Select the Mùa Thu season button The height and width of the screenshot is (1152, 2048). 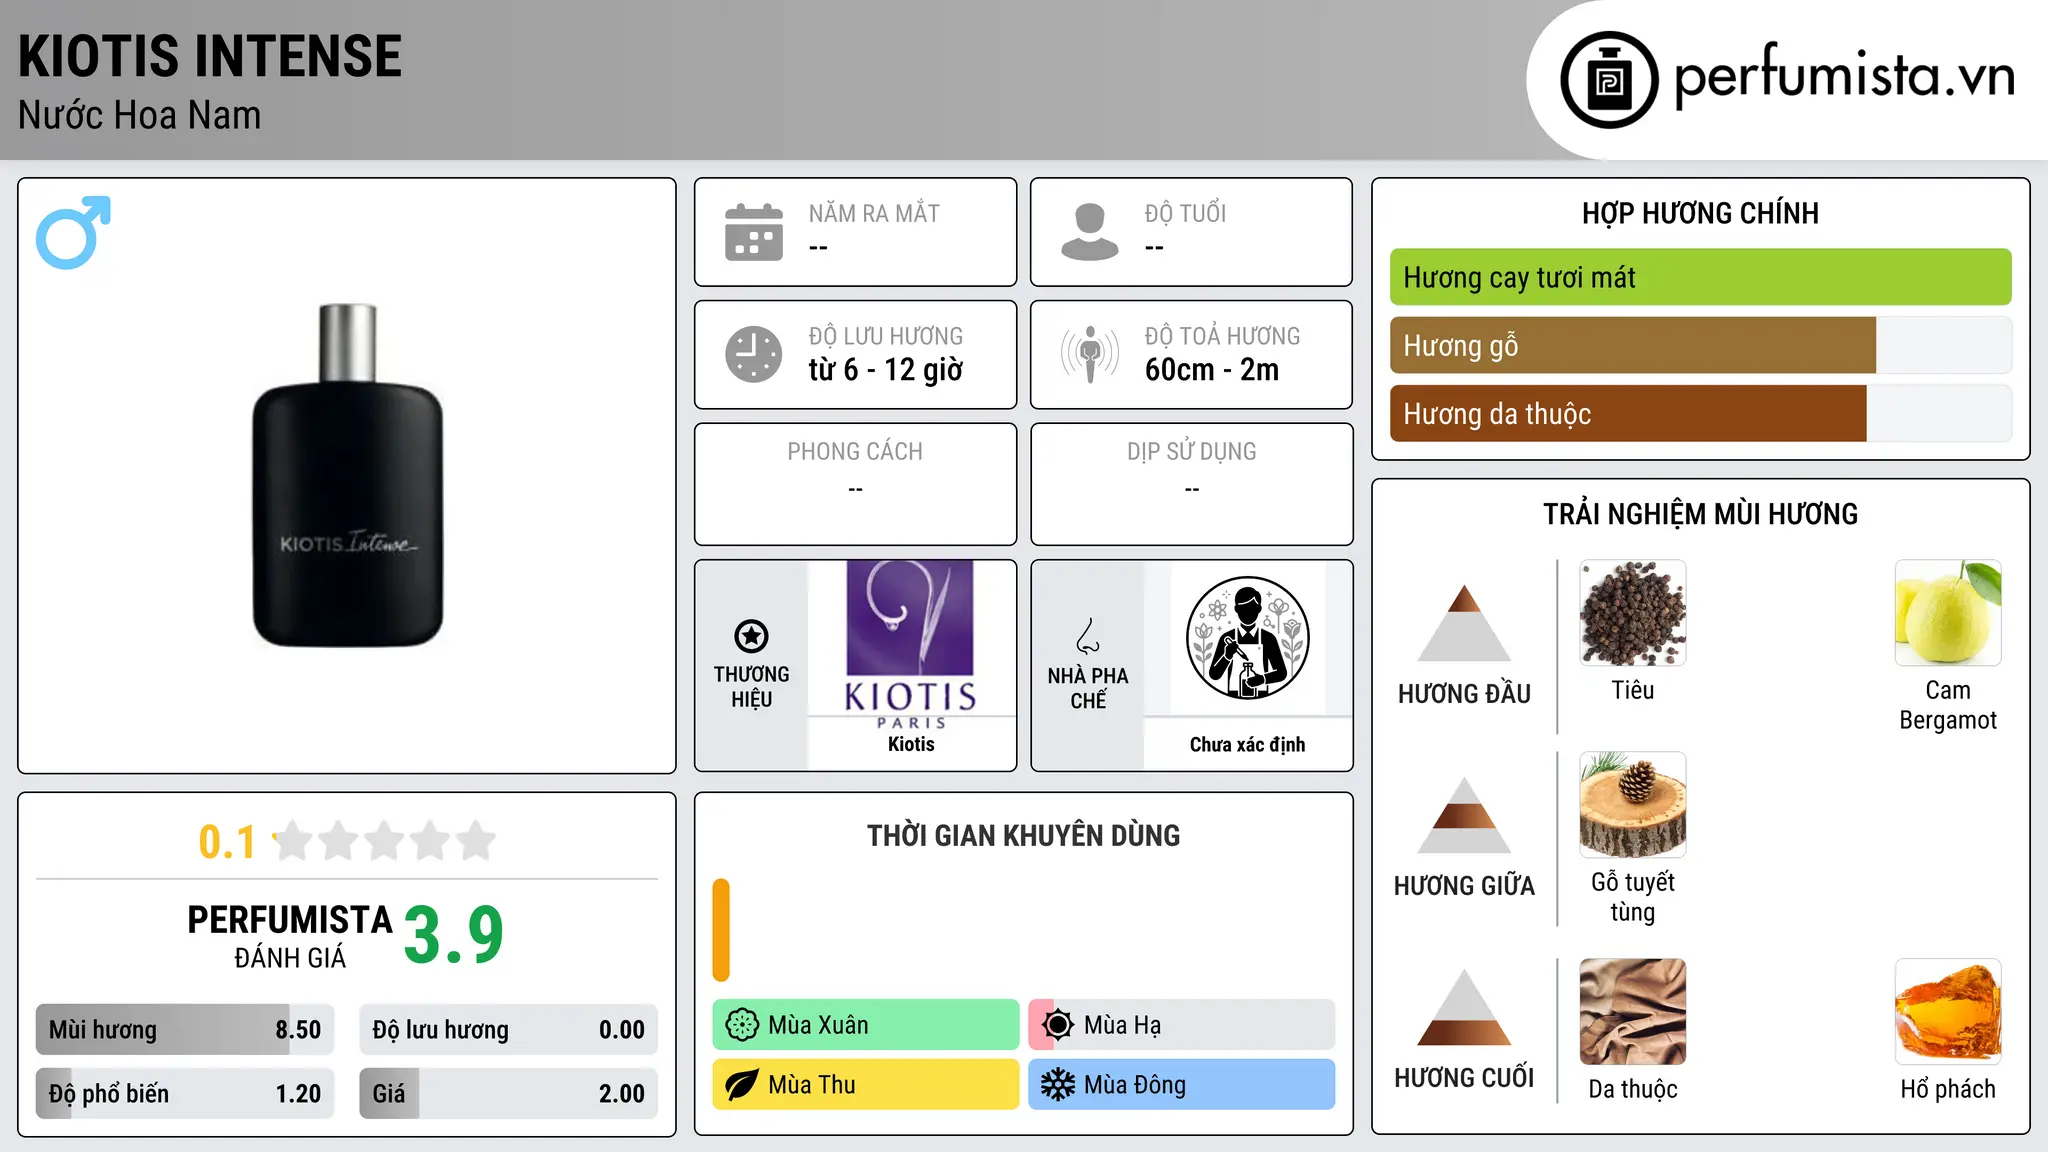tap(866, 1085)
